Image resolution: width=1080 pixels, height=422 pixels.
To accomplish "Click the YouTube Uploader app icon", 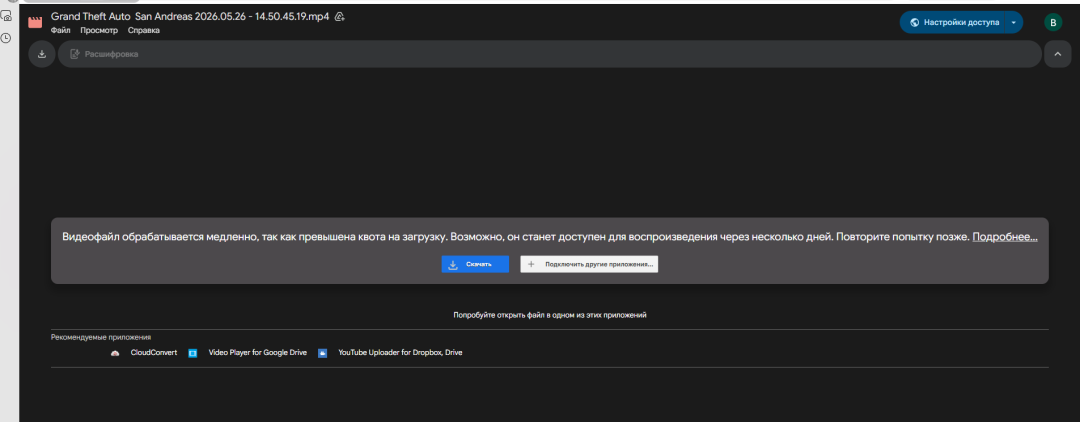I will (322, 352).
